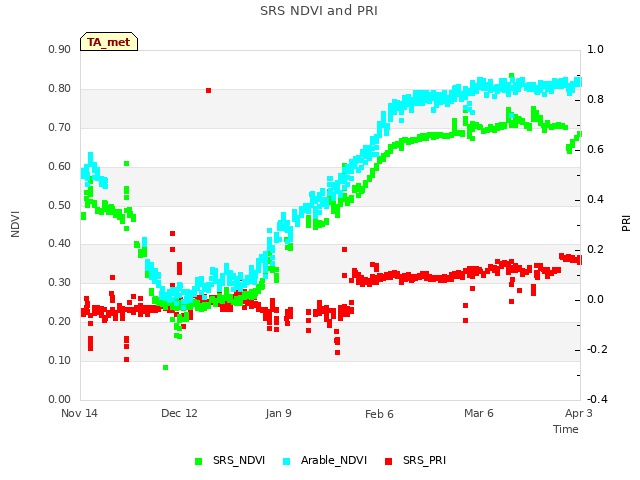Viewport: 640px width, 480px height.
Task: Click the 0.90 NDVI axis value
Action: point(60,49)
